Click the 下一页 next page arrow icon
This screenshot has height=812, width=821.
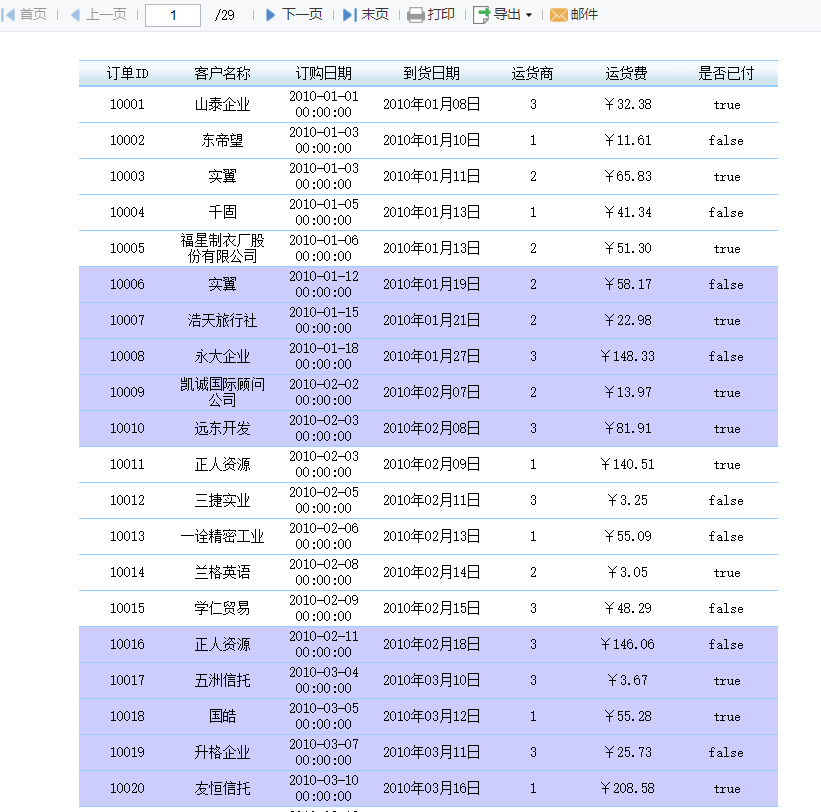tap(270, 15)
